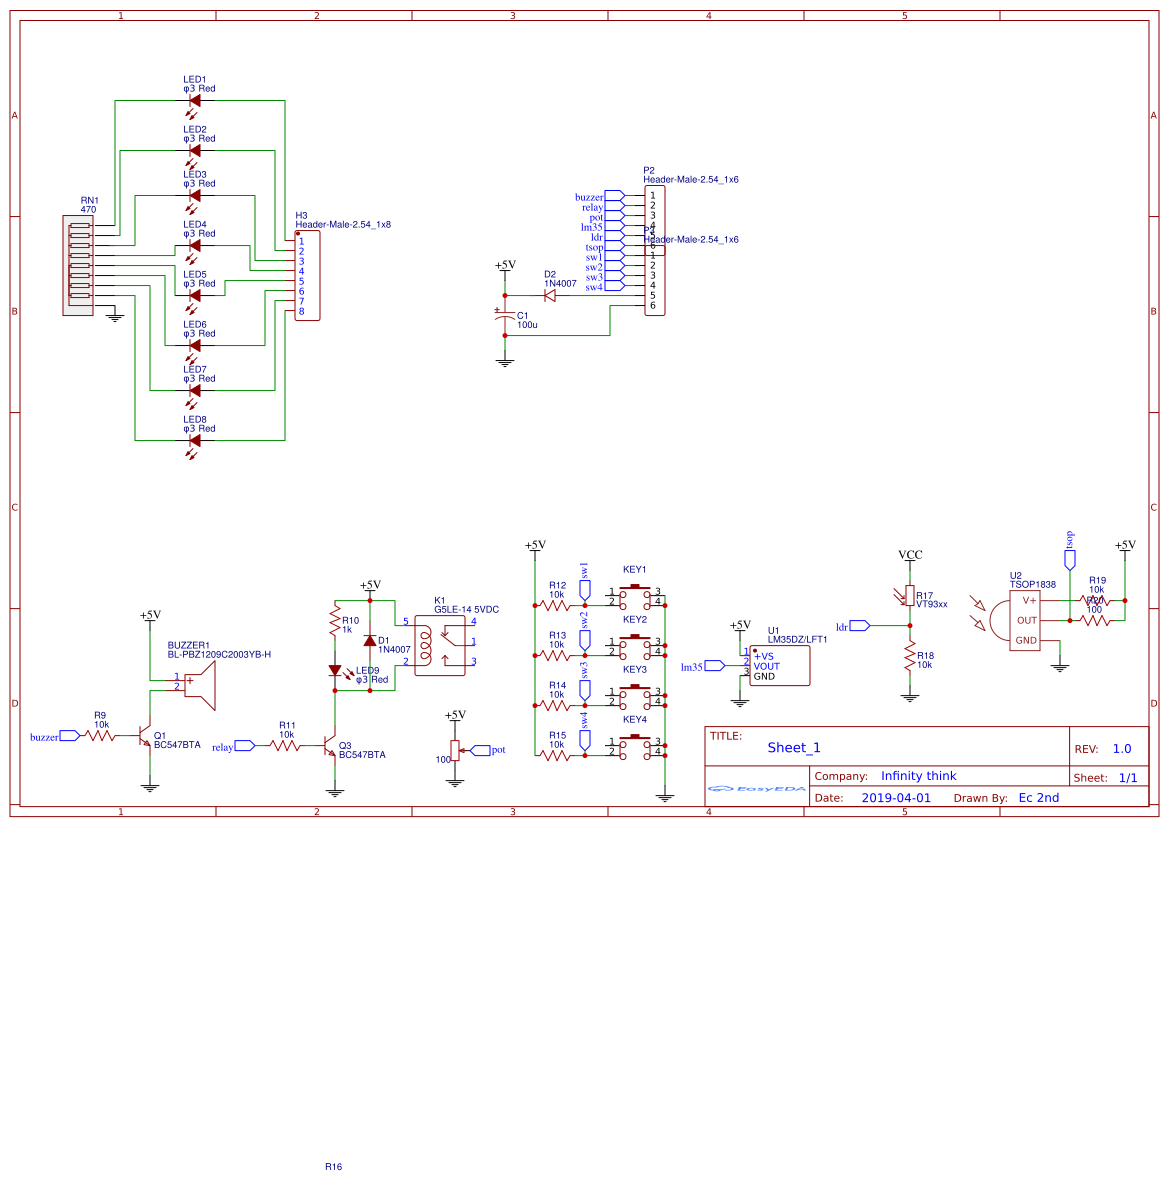Image resolution: width=1169 pixels, height=1182 pixels.
Task: Click the date 2019-04-01 in title block
Action: pyautogui.click(x=897, y=797)
